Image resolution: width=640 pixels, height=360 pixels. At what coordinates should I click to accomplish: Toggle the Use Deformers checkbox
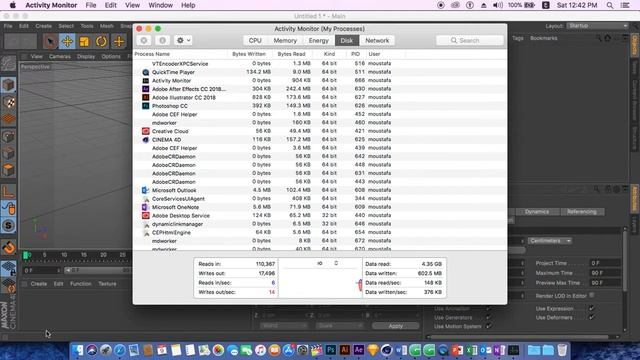[591, 317]
